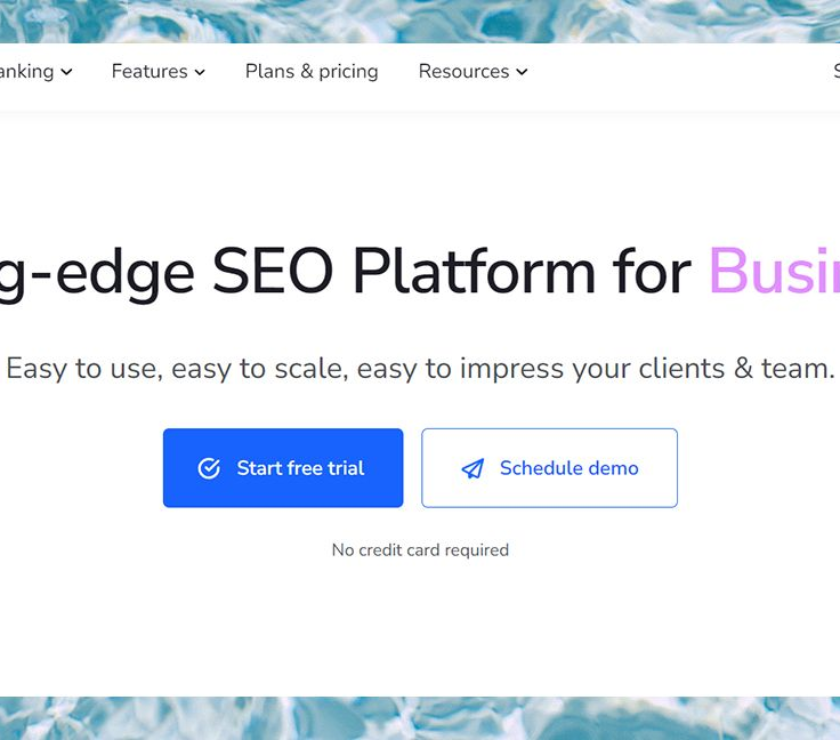
Task: Expand the Resources dropdown chevron
Action: 522,72
